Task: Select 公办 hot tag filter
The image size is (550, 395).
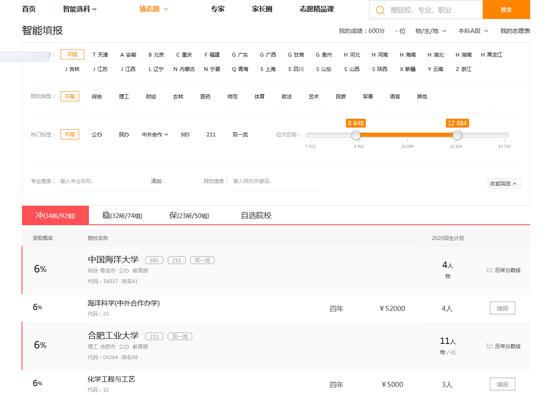Action: (97, 134)
